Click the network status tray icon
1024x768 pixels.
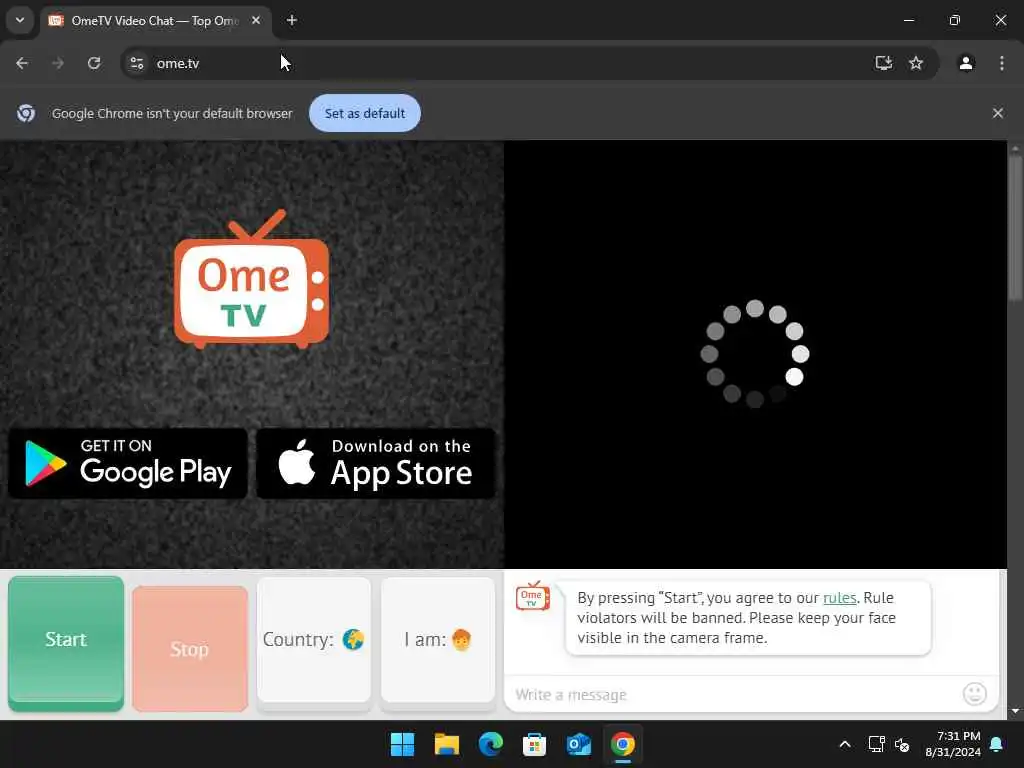876,744
